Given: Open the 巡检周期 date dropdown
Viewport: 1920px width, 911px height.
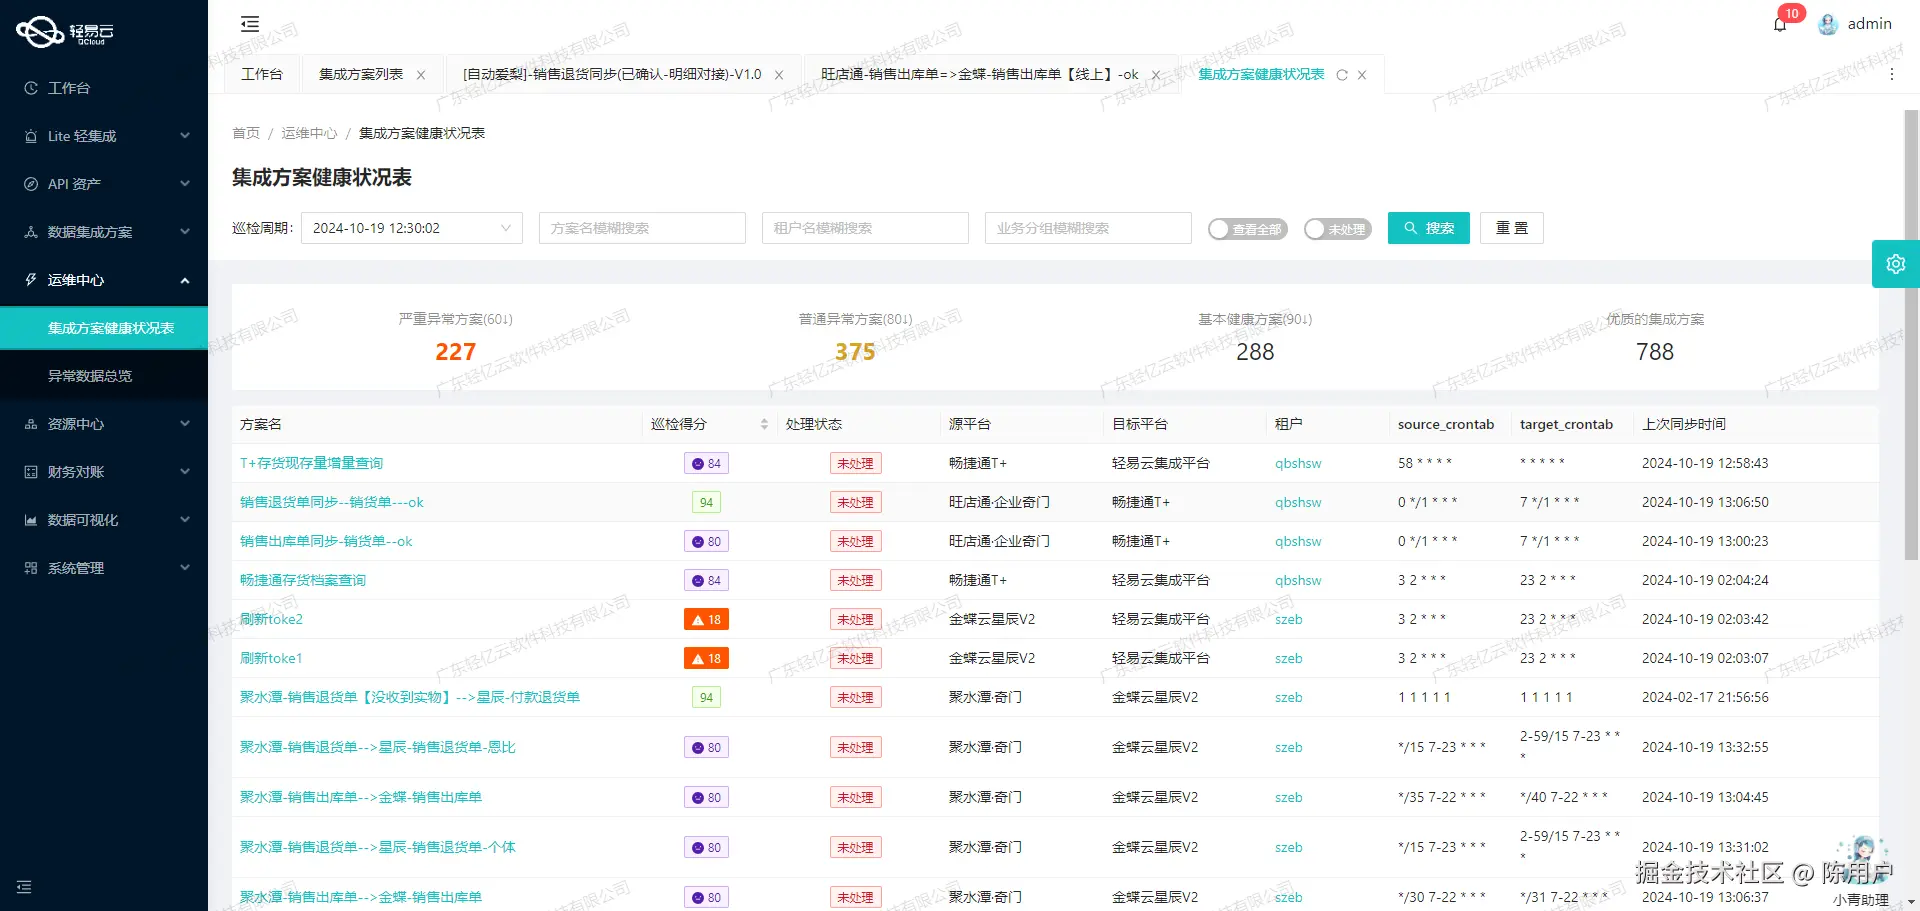Looking at the screenshot, I should click(x=410, y=227).
